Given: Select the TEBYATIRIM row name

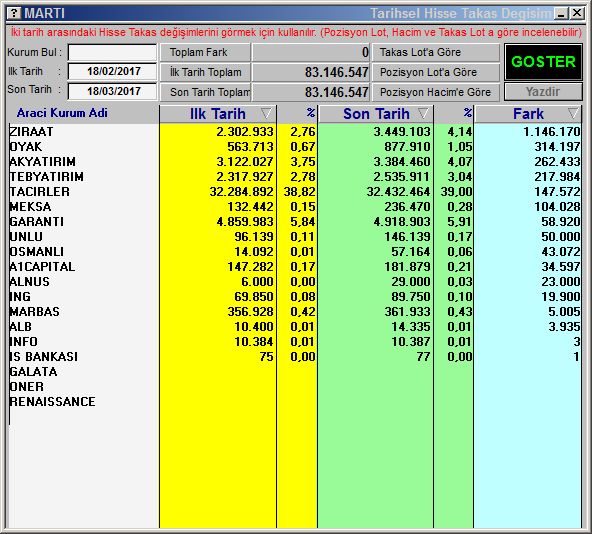Looking at the screenshot, I should [x=47, y=176].
